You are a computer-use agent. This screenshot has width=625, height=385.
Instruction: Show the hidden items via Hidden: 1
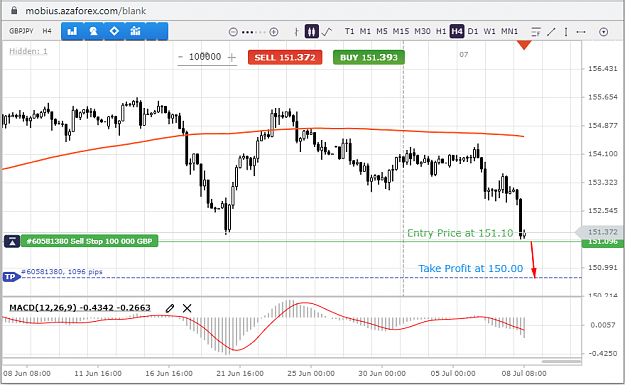click(28, 51)
